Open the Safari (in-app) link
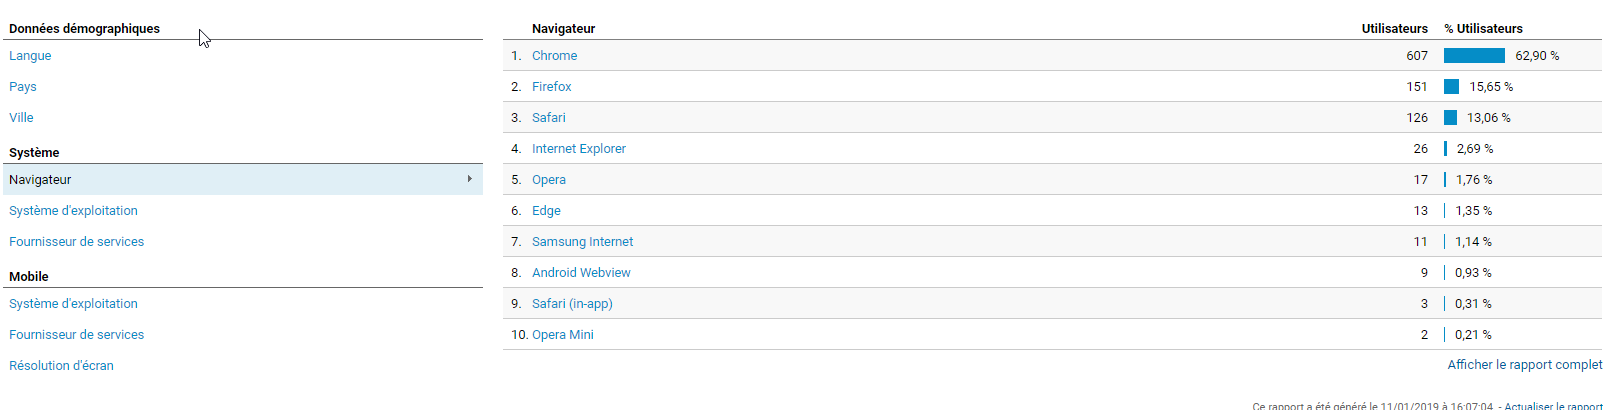Viewport: 1607px width, 410px height. point(572,304)
